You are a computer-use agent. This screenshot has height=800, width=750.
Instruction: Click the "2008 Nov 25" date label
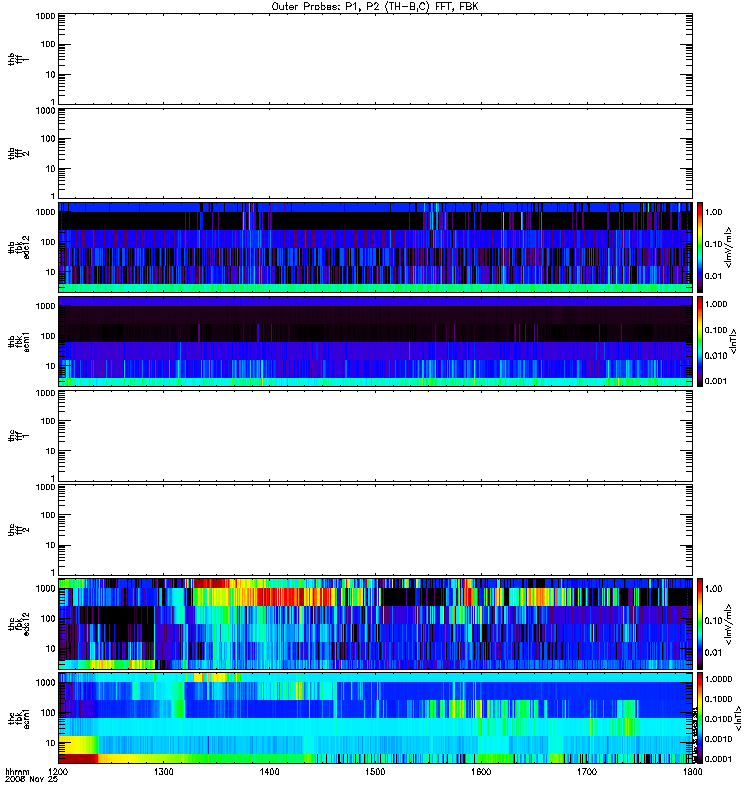pos(31,780)
